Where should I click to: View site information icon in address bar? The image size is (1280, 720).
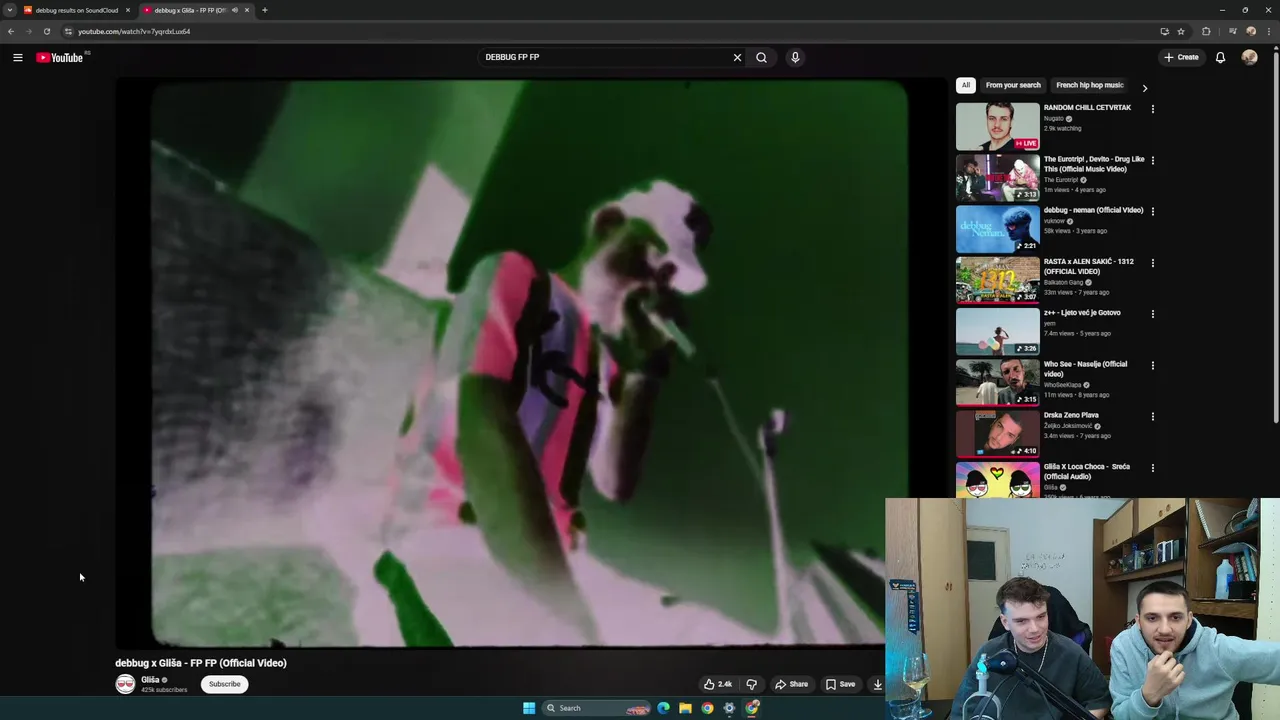pos(68,31)
